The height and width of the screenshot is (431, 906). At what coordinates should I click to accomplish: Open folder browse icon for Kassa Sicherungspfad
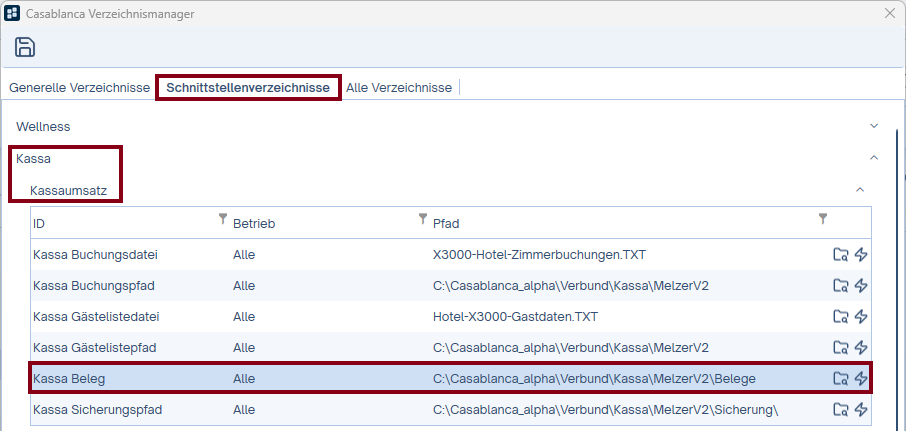841,410
